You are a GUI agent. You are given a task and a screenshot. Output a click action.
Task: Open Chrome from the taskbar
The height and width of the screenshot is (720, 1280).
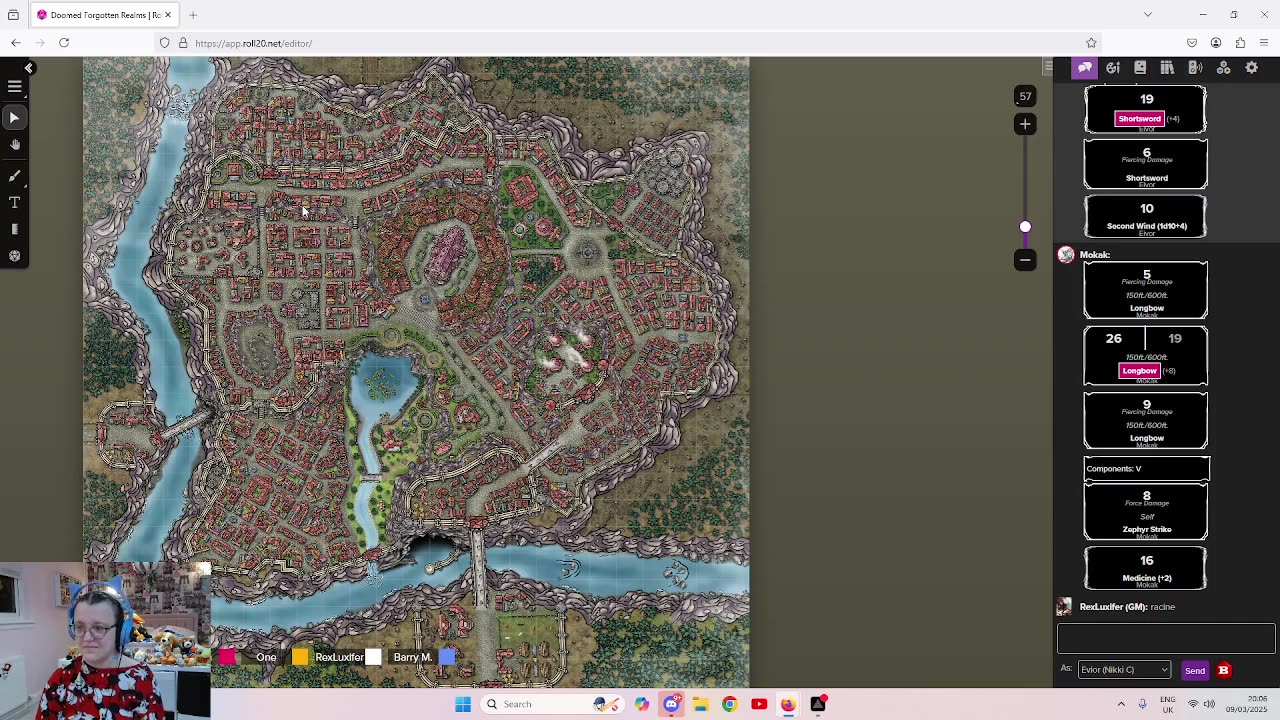tap(729, 704)
